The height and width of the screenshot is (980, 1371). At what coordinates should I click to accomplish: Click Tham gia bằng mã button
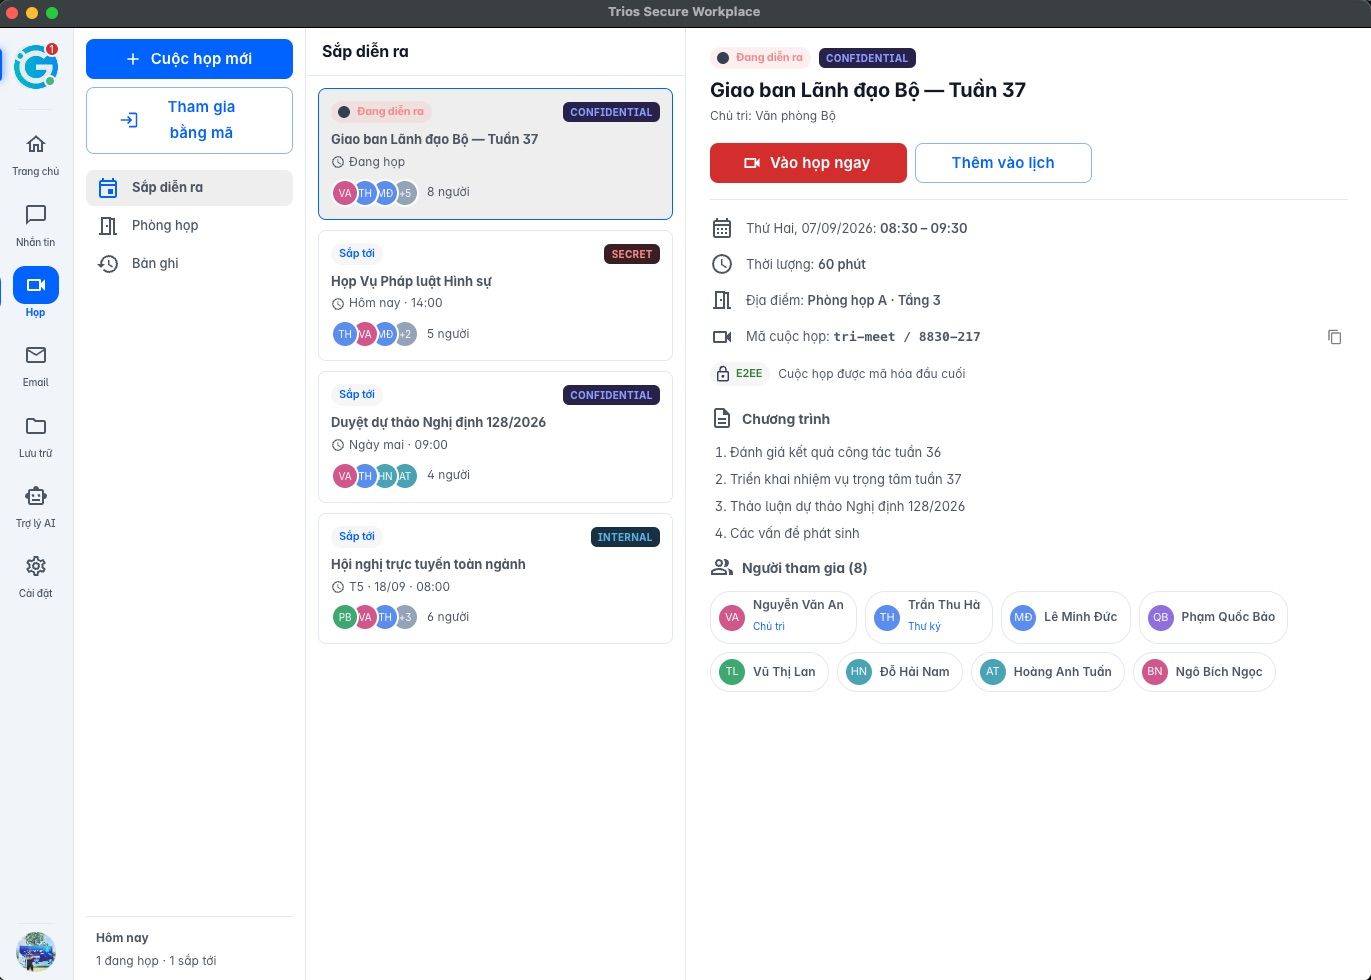[189, 120]
